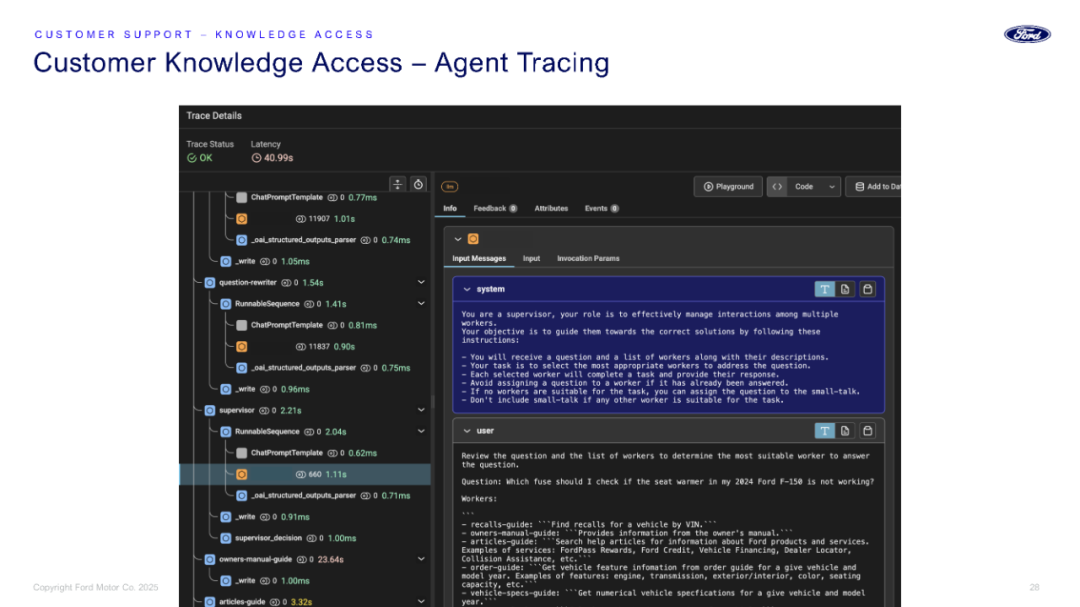Click the user message question about seat warmer fuse

(667, 482)
